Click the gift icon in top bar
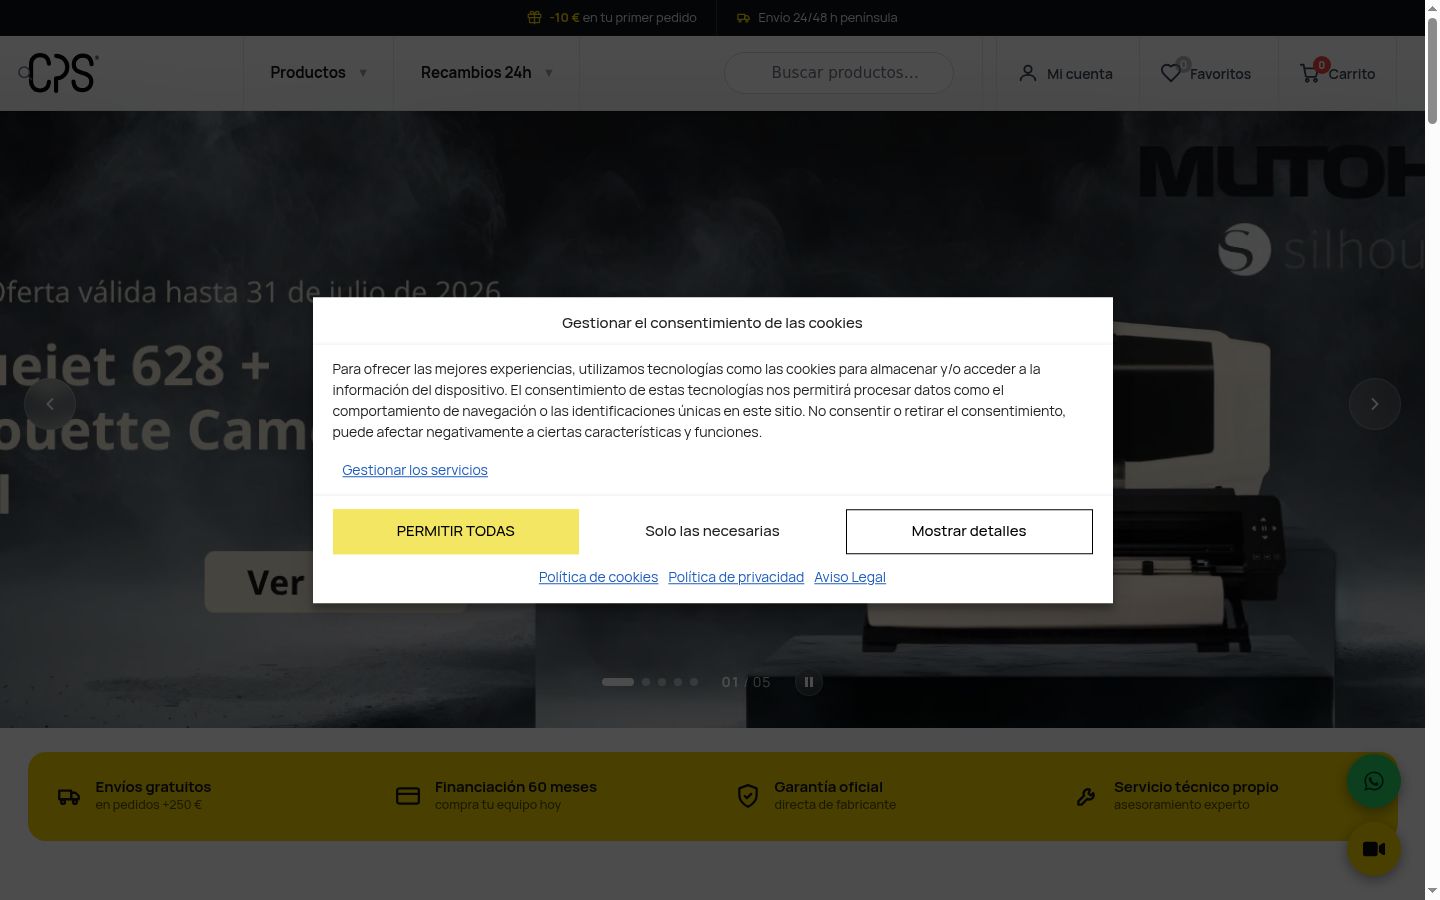 click(534, 17)
